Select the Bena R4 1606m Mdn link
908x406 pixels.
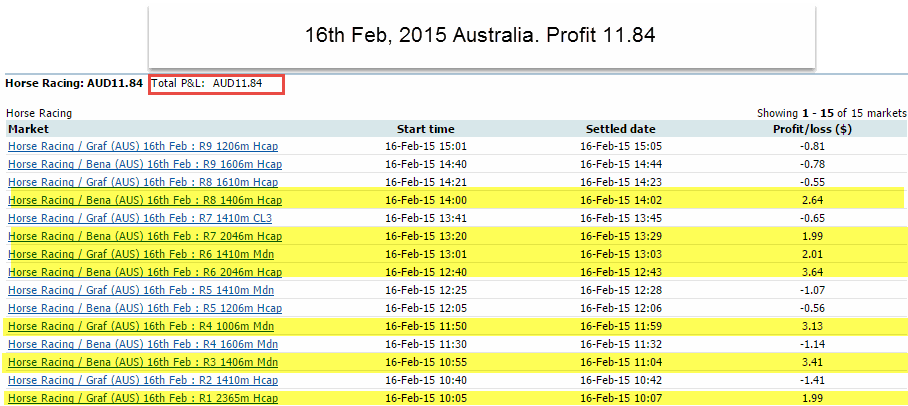click(x=141, y=344)
